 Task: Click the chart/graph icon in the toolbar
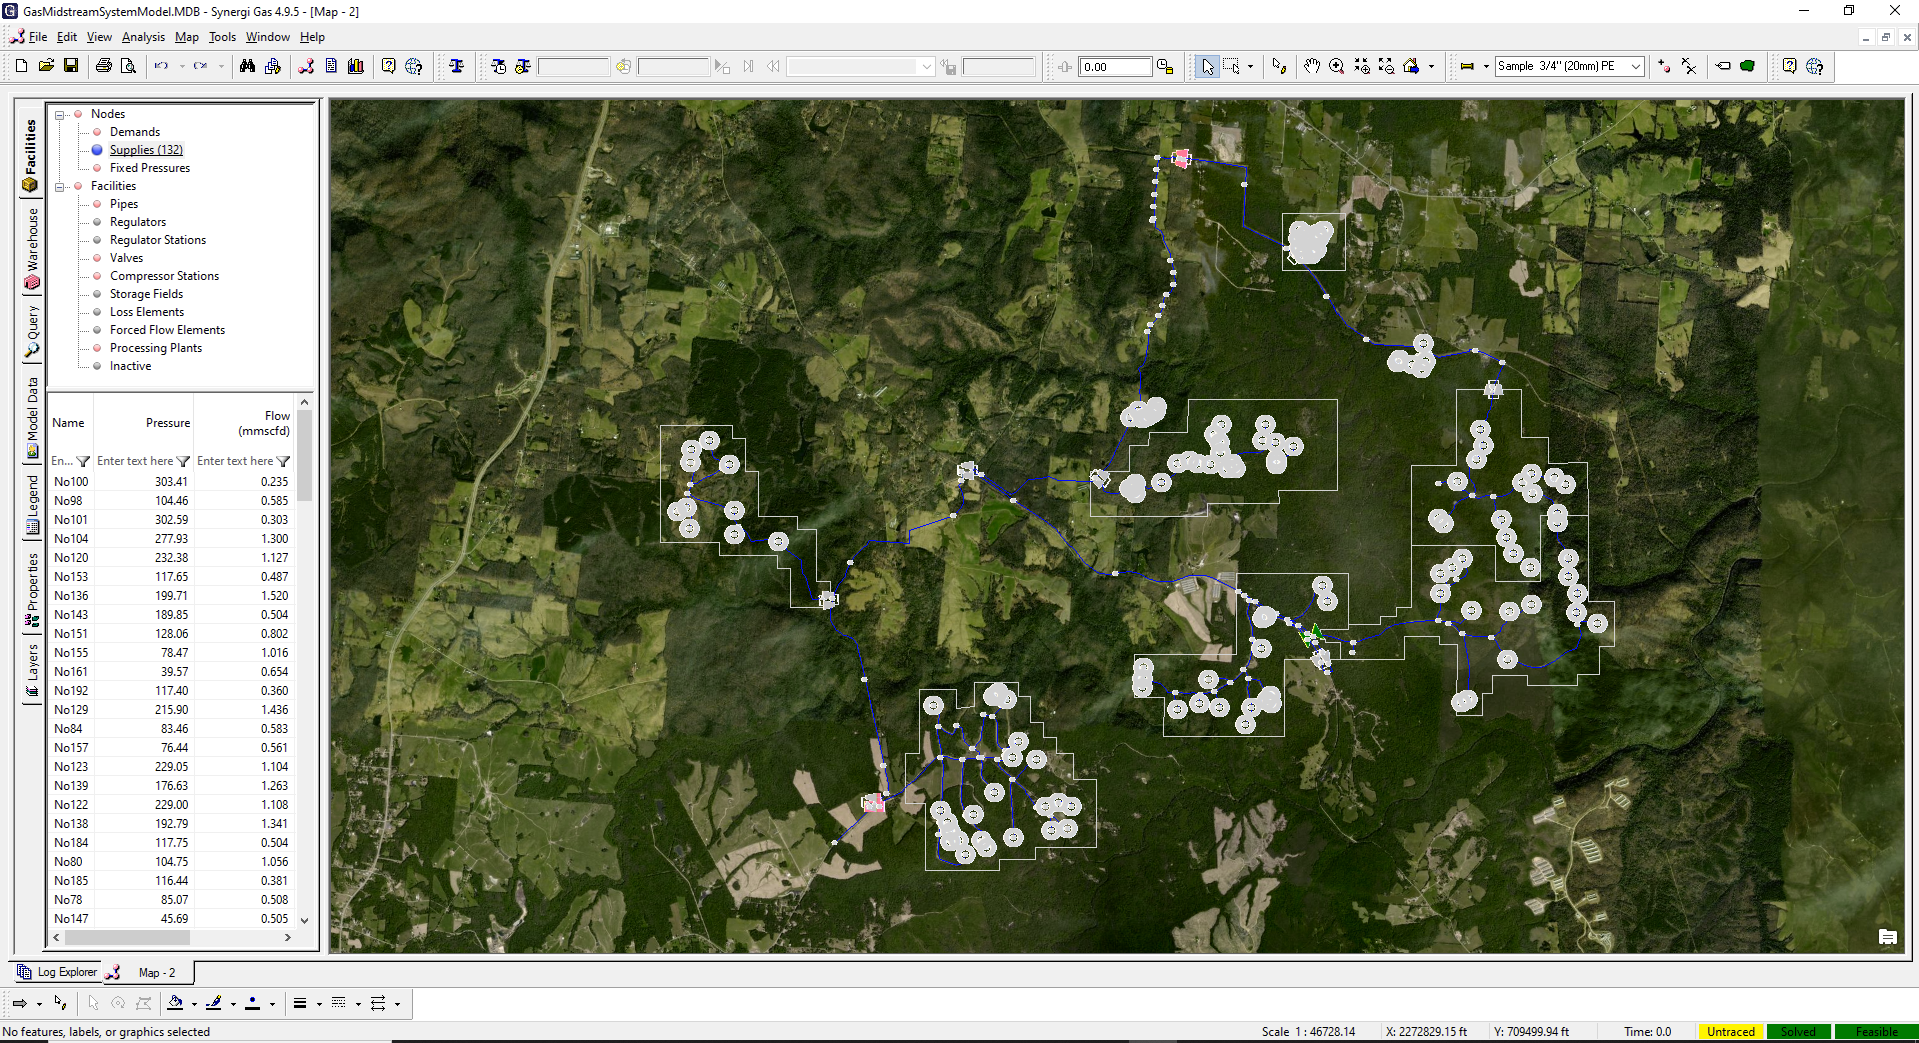pyautogui.click(x=356, y=66)
